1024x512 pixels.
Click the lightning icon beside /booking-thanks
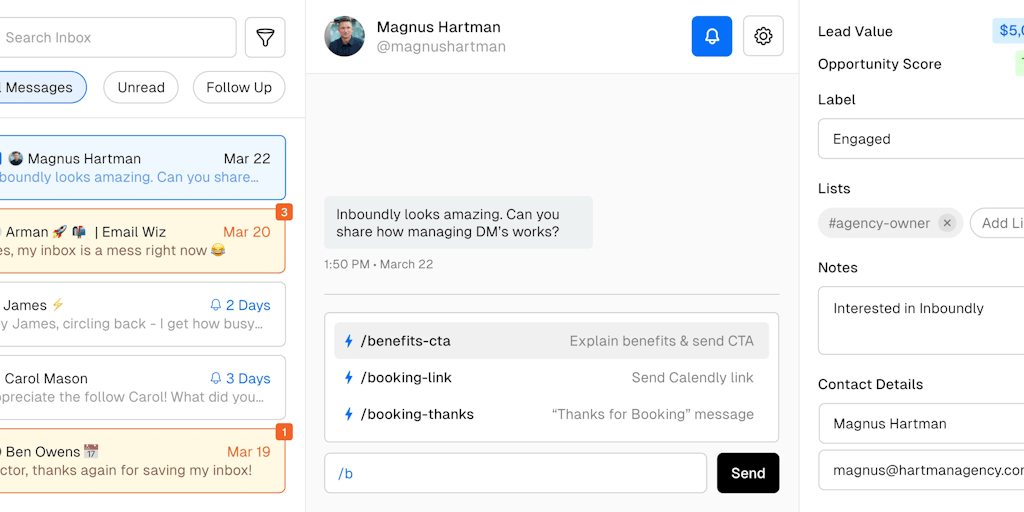349,414
